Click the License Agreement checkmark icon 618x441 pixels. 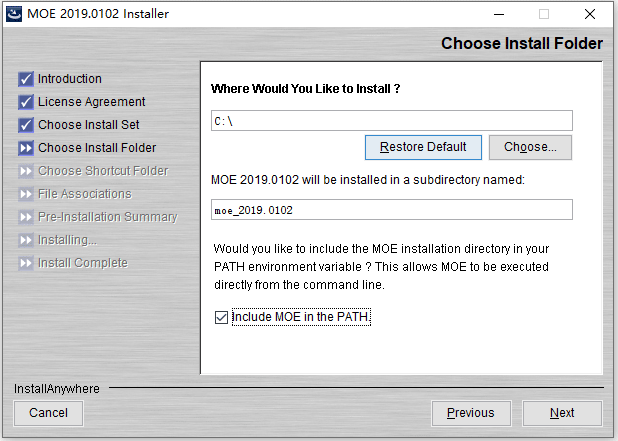click(26, 102)
